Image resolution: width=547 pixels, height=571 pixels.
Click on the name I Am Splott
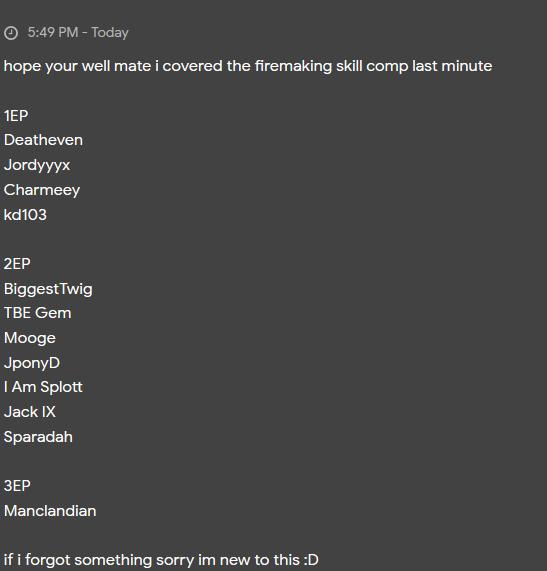(43, 387)
